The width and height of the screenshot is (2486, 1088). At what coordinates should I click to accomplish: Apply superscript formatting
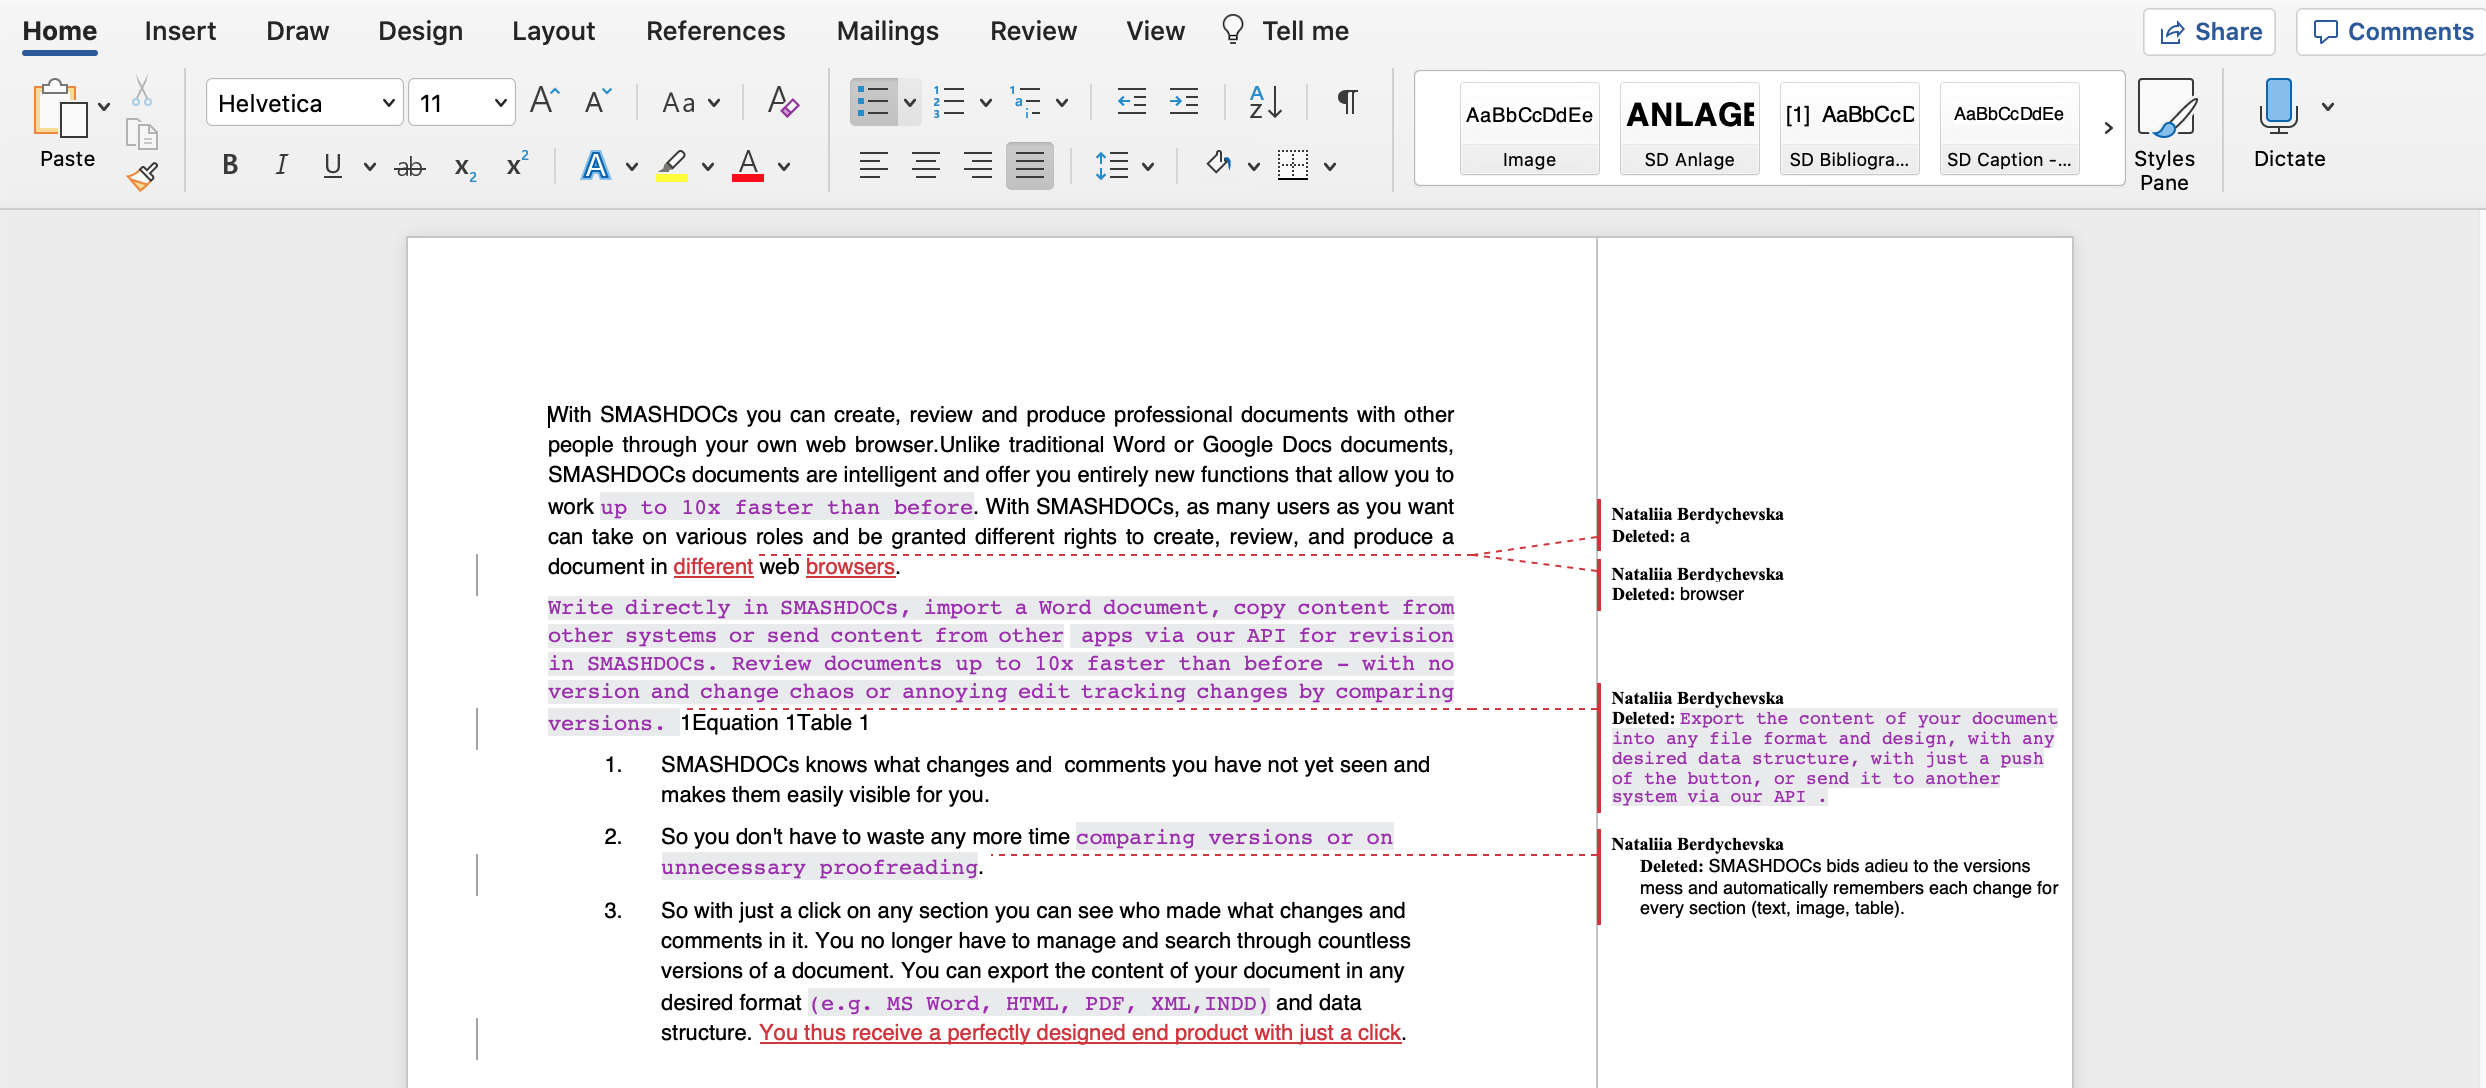click(516, 164)
